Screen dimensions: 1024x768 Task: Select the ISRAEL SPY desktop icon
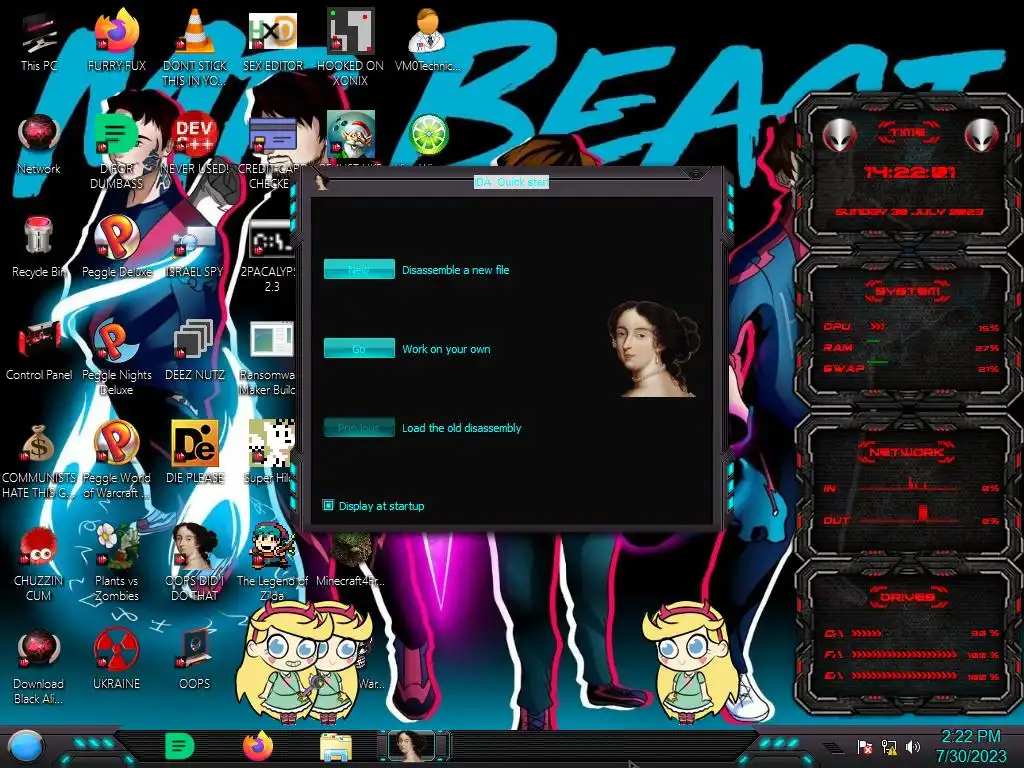point(195,247)
